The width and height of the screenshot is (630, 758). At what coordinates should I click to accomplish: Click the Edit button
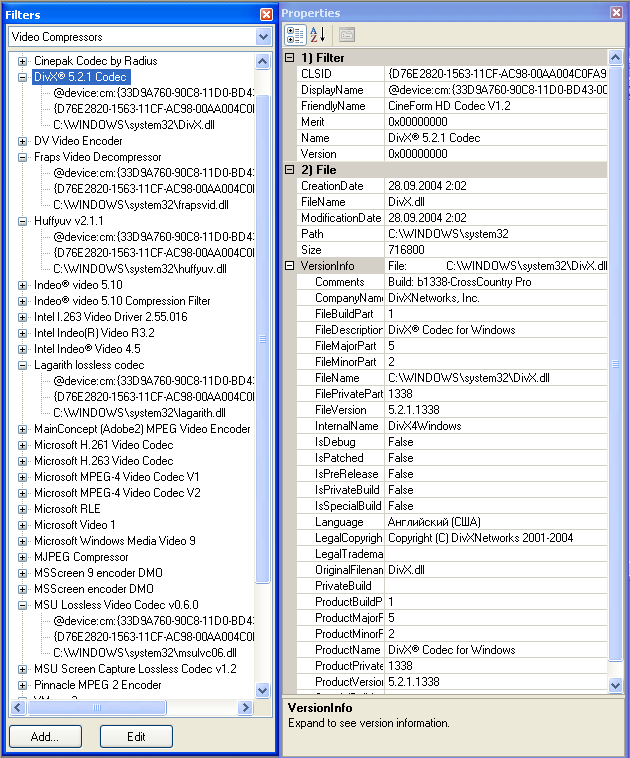pos(136,736)
